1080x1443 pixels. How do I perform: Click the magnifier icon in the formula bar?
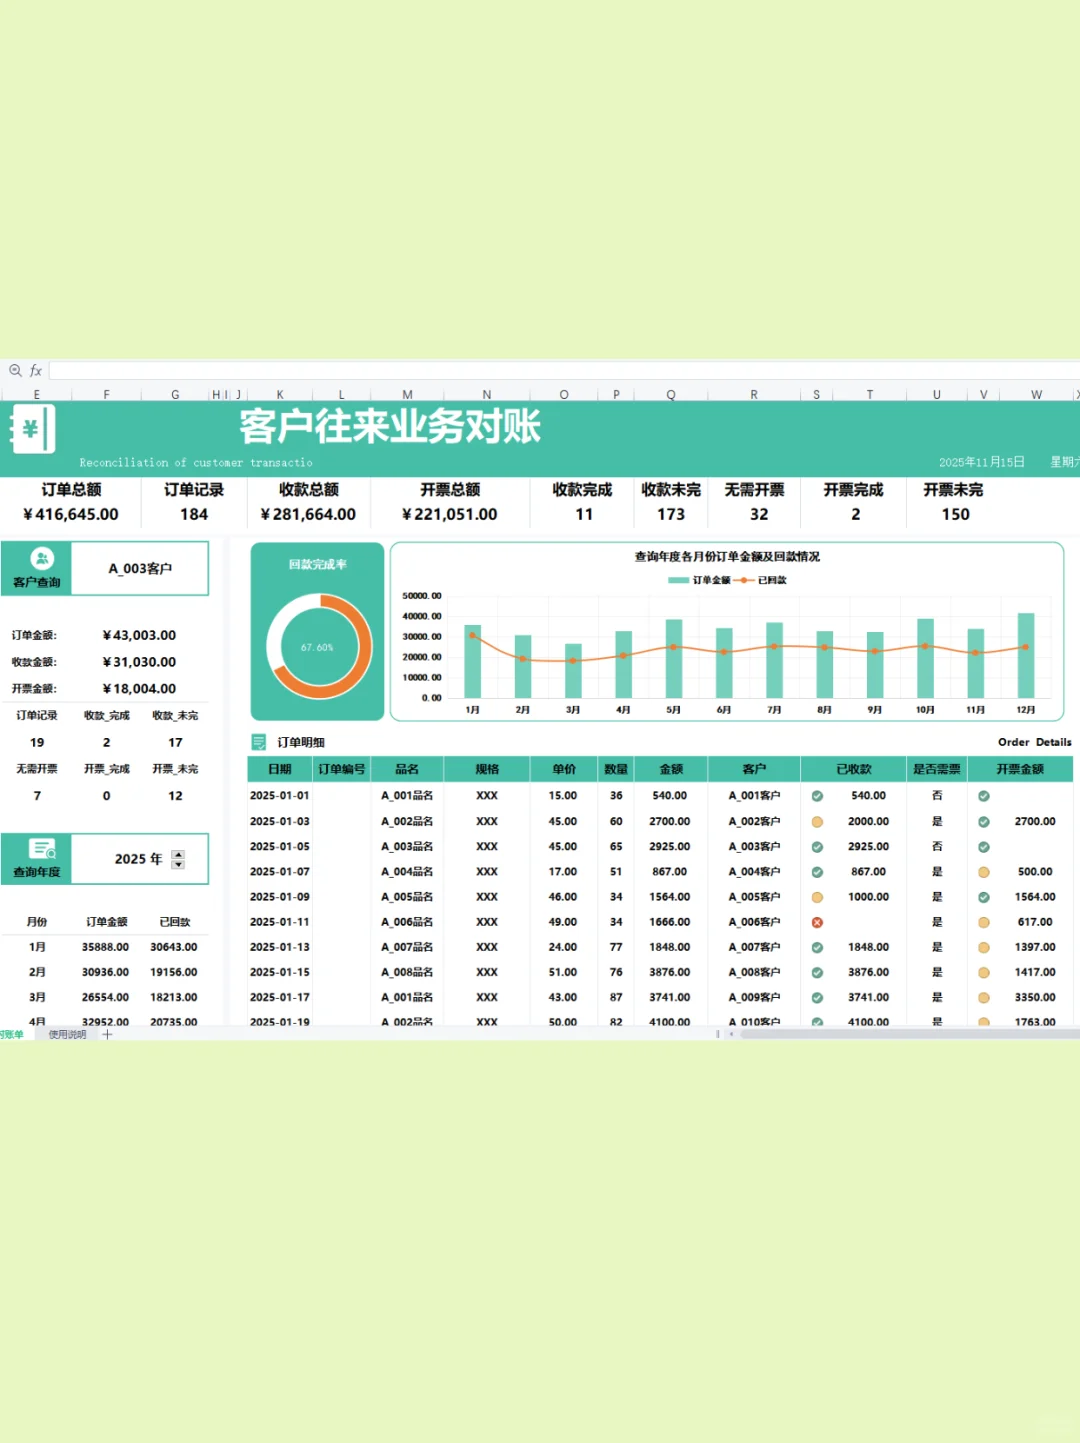point(15,370)
